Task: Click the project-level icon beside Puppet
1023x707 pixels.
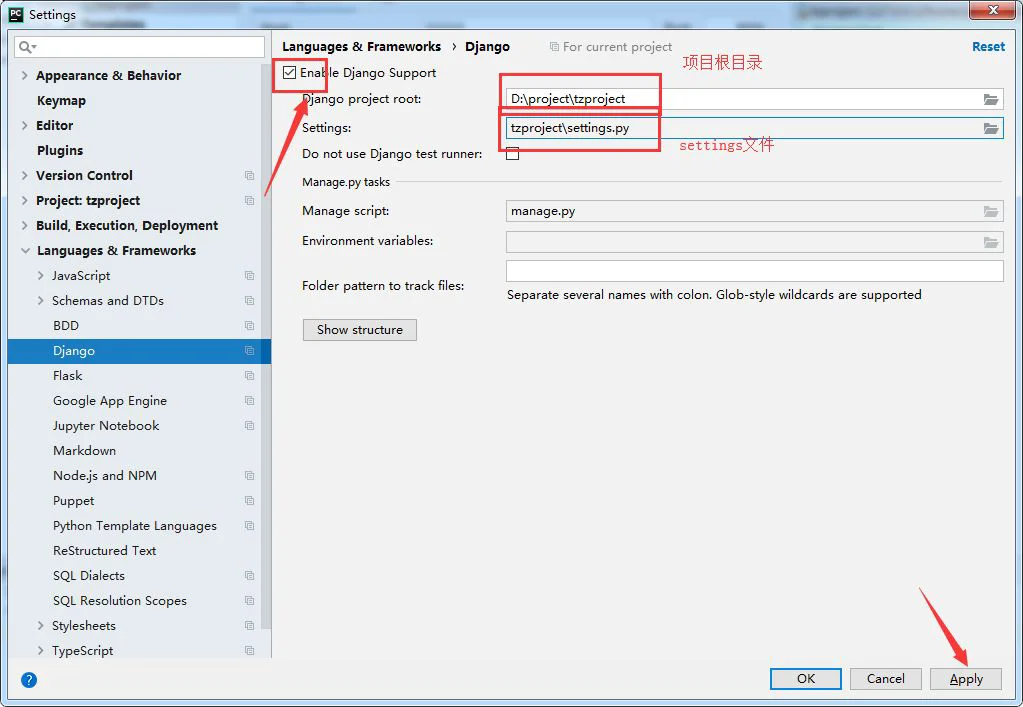Action: point(249,500)
